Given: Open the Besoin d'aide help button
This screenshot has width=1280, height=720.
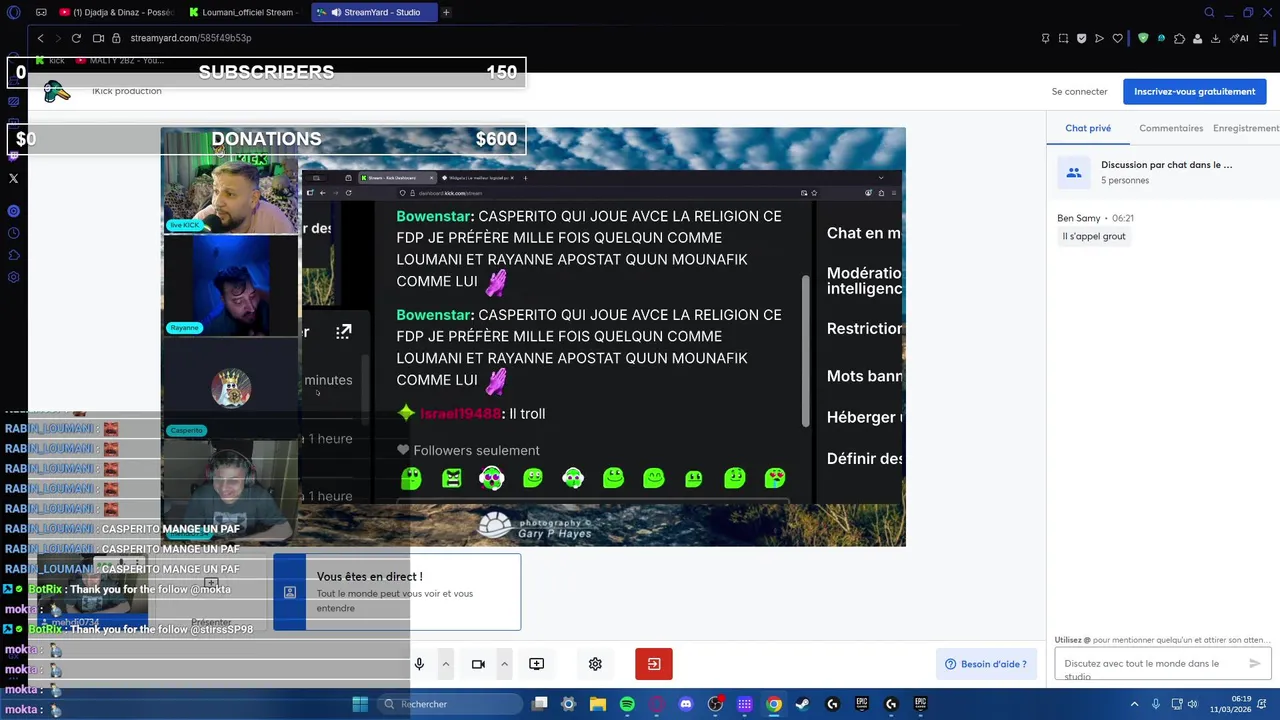Looking at the screenshot, I should click(x=986, y=664).
